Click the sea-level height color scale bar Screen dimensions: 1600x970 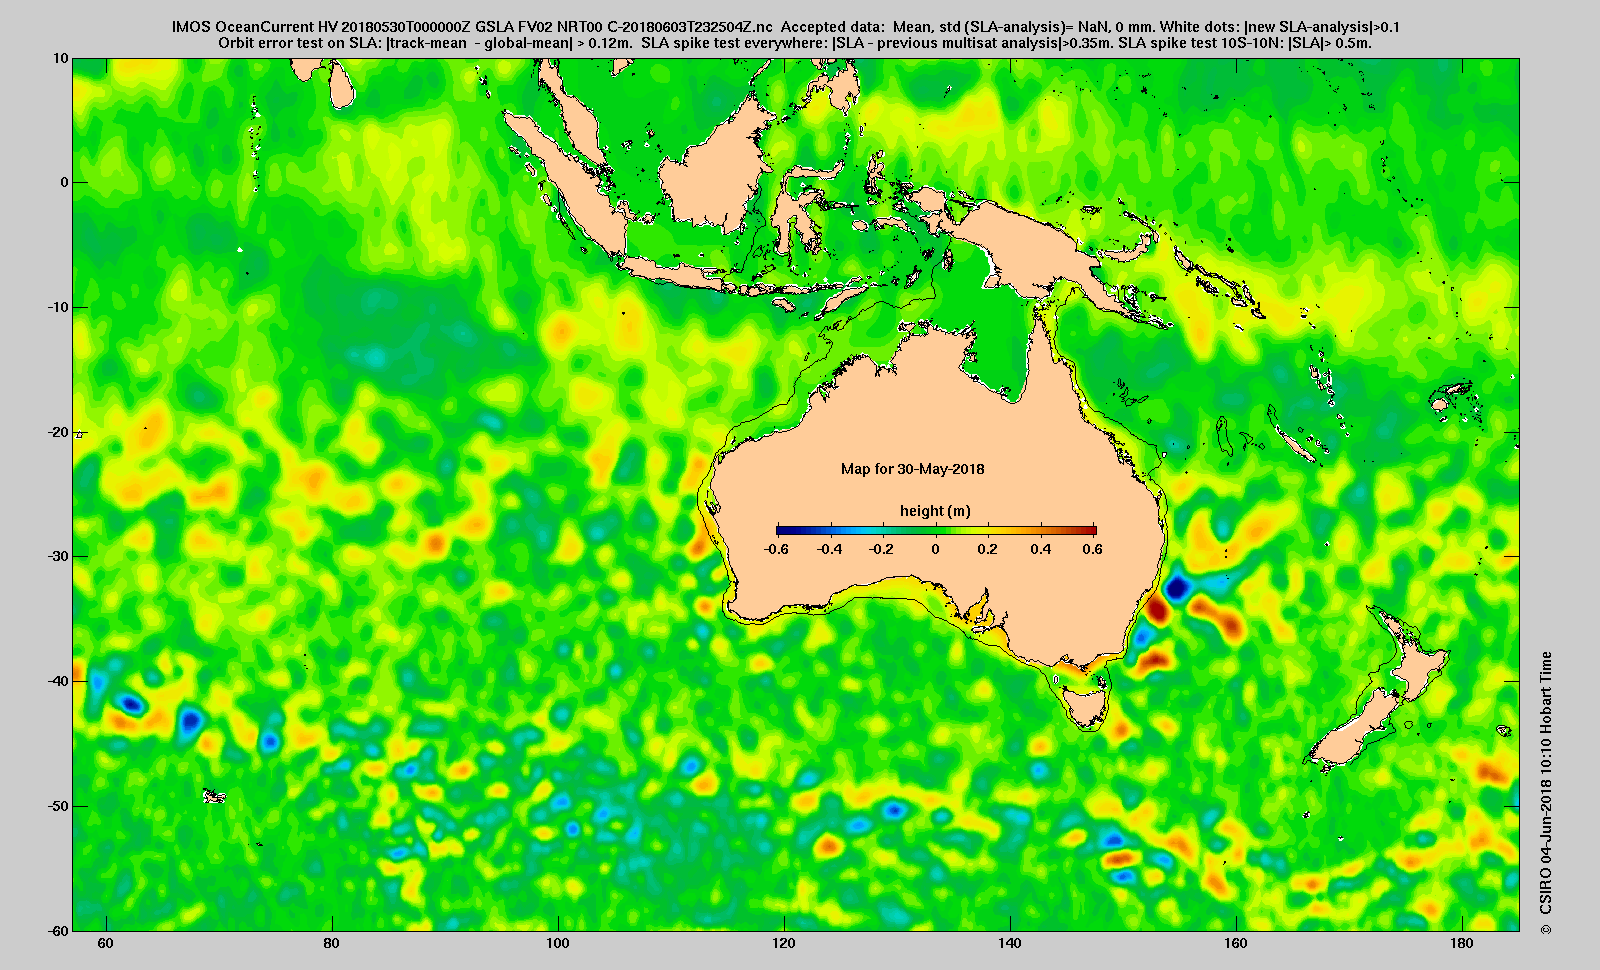coord(936,531)
